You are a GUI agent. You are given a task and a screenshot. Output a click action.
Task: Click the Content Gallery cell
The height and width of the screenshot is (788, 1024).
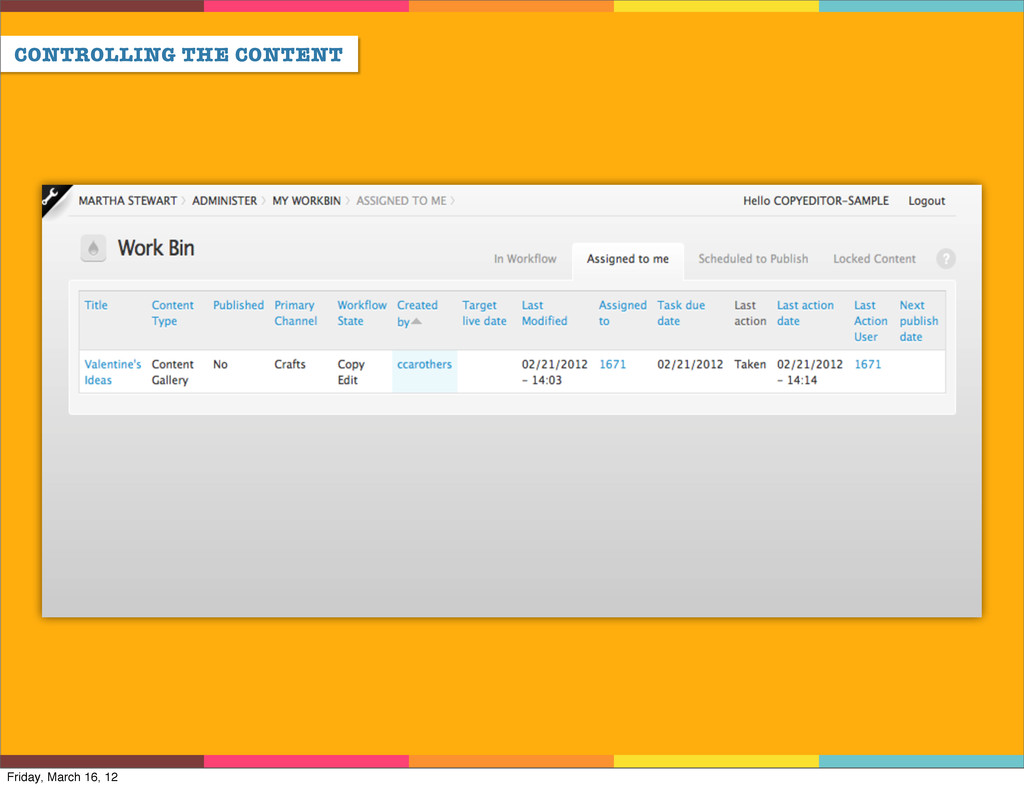pos(172,372)
